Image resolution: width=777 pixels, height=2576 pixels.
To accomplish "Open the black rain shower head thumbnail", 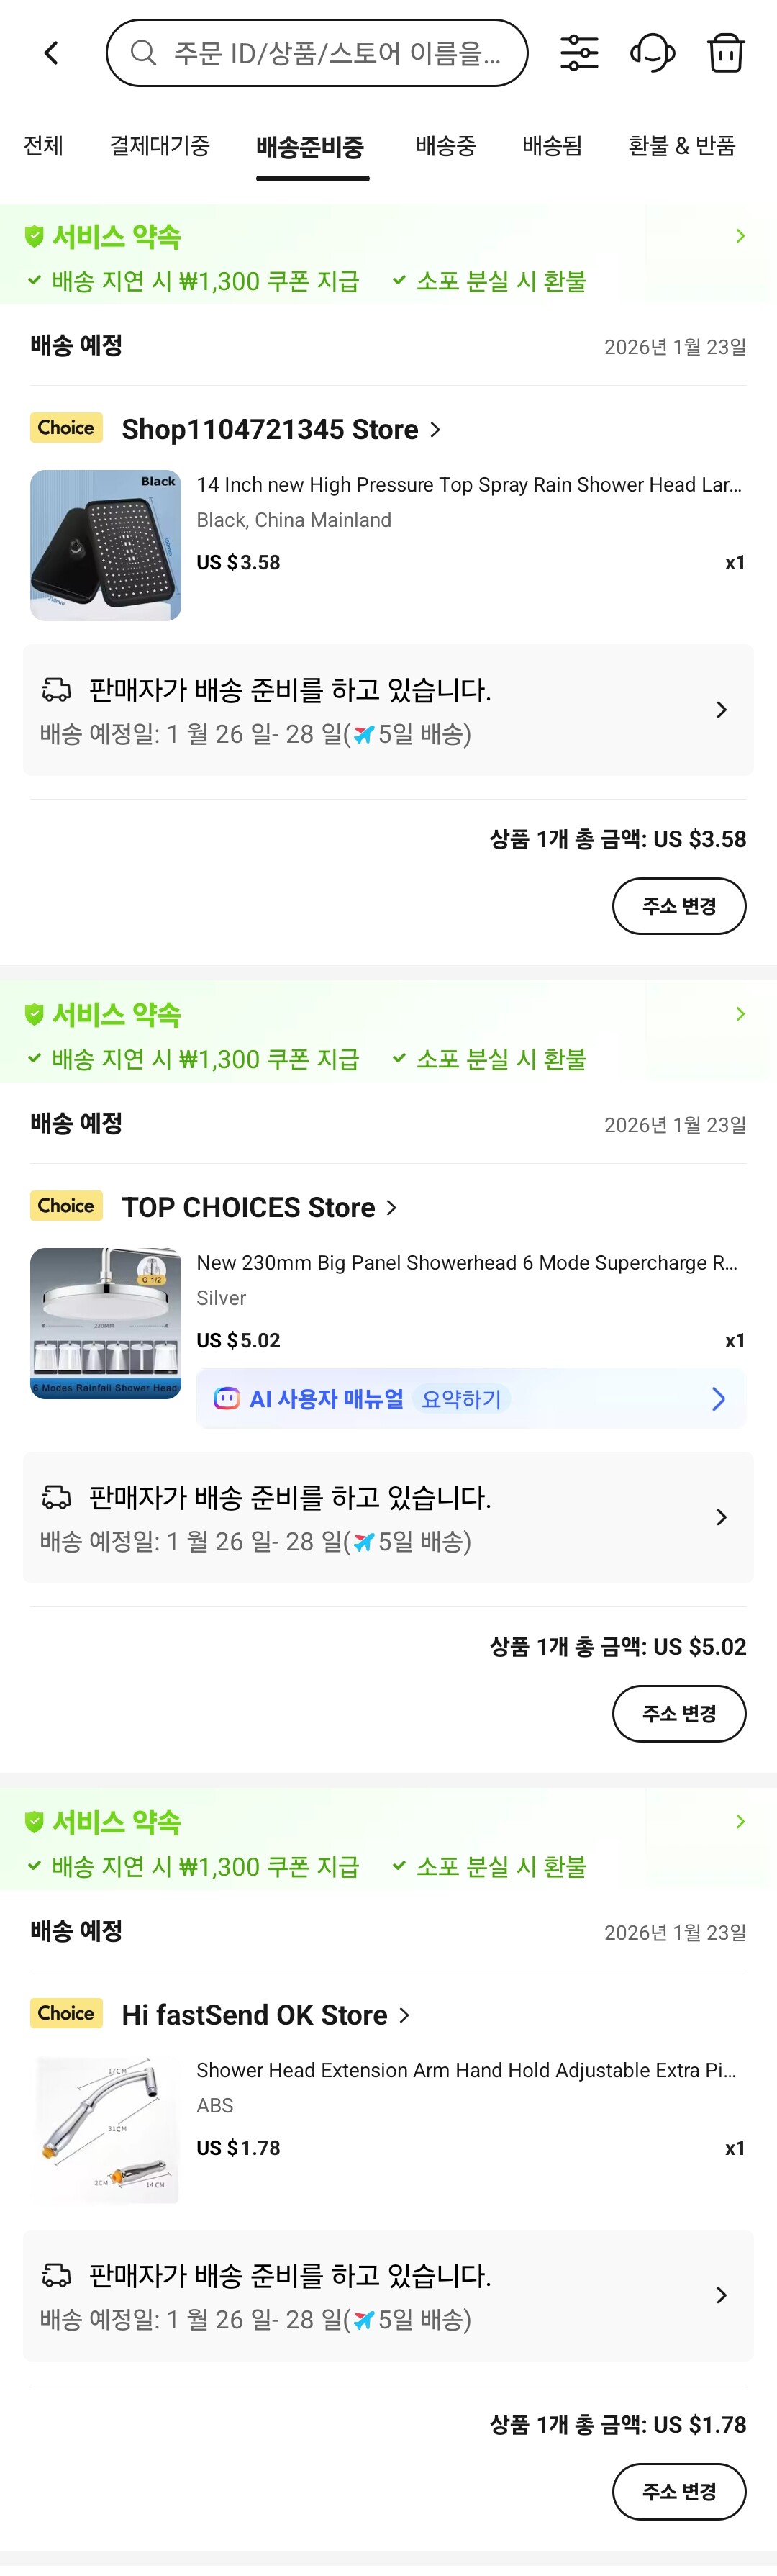I will pos(106,545).
